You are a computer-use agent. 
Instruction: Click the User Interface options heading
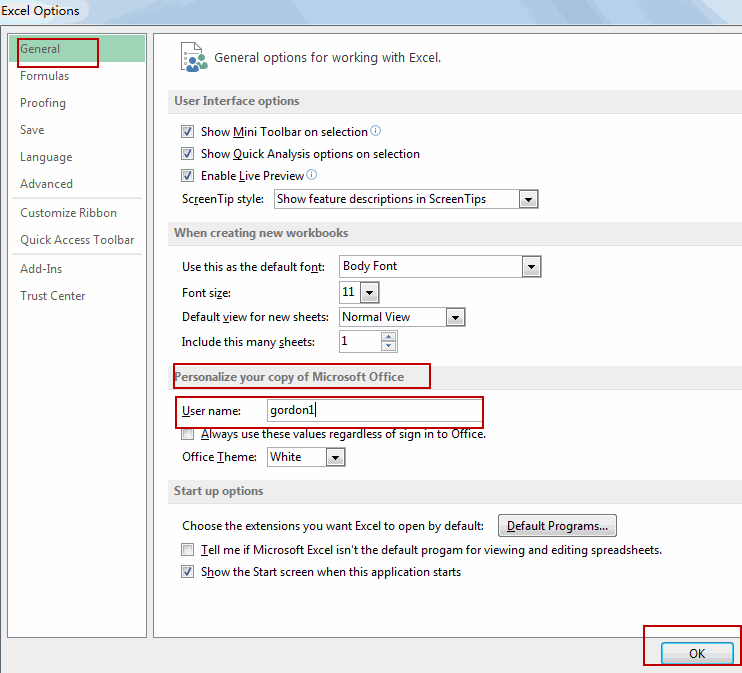pyautogui.click(x=237, y=101)
